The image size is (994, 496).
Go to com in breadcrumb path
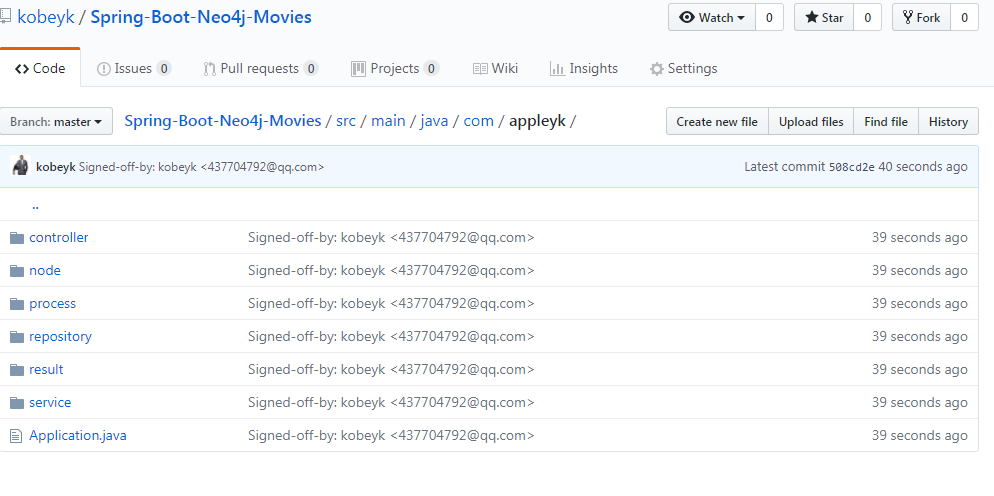(x=479, y=121)
